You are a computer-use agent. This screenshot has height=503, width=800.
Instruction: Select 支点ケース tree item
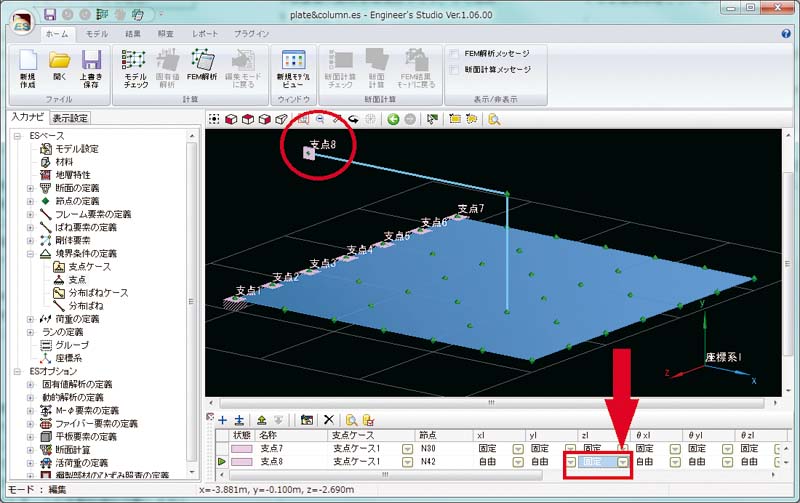pos(89,267)
